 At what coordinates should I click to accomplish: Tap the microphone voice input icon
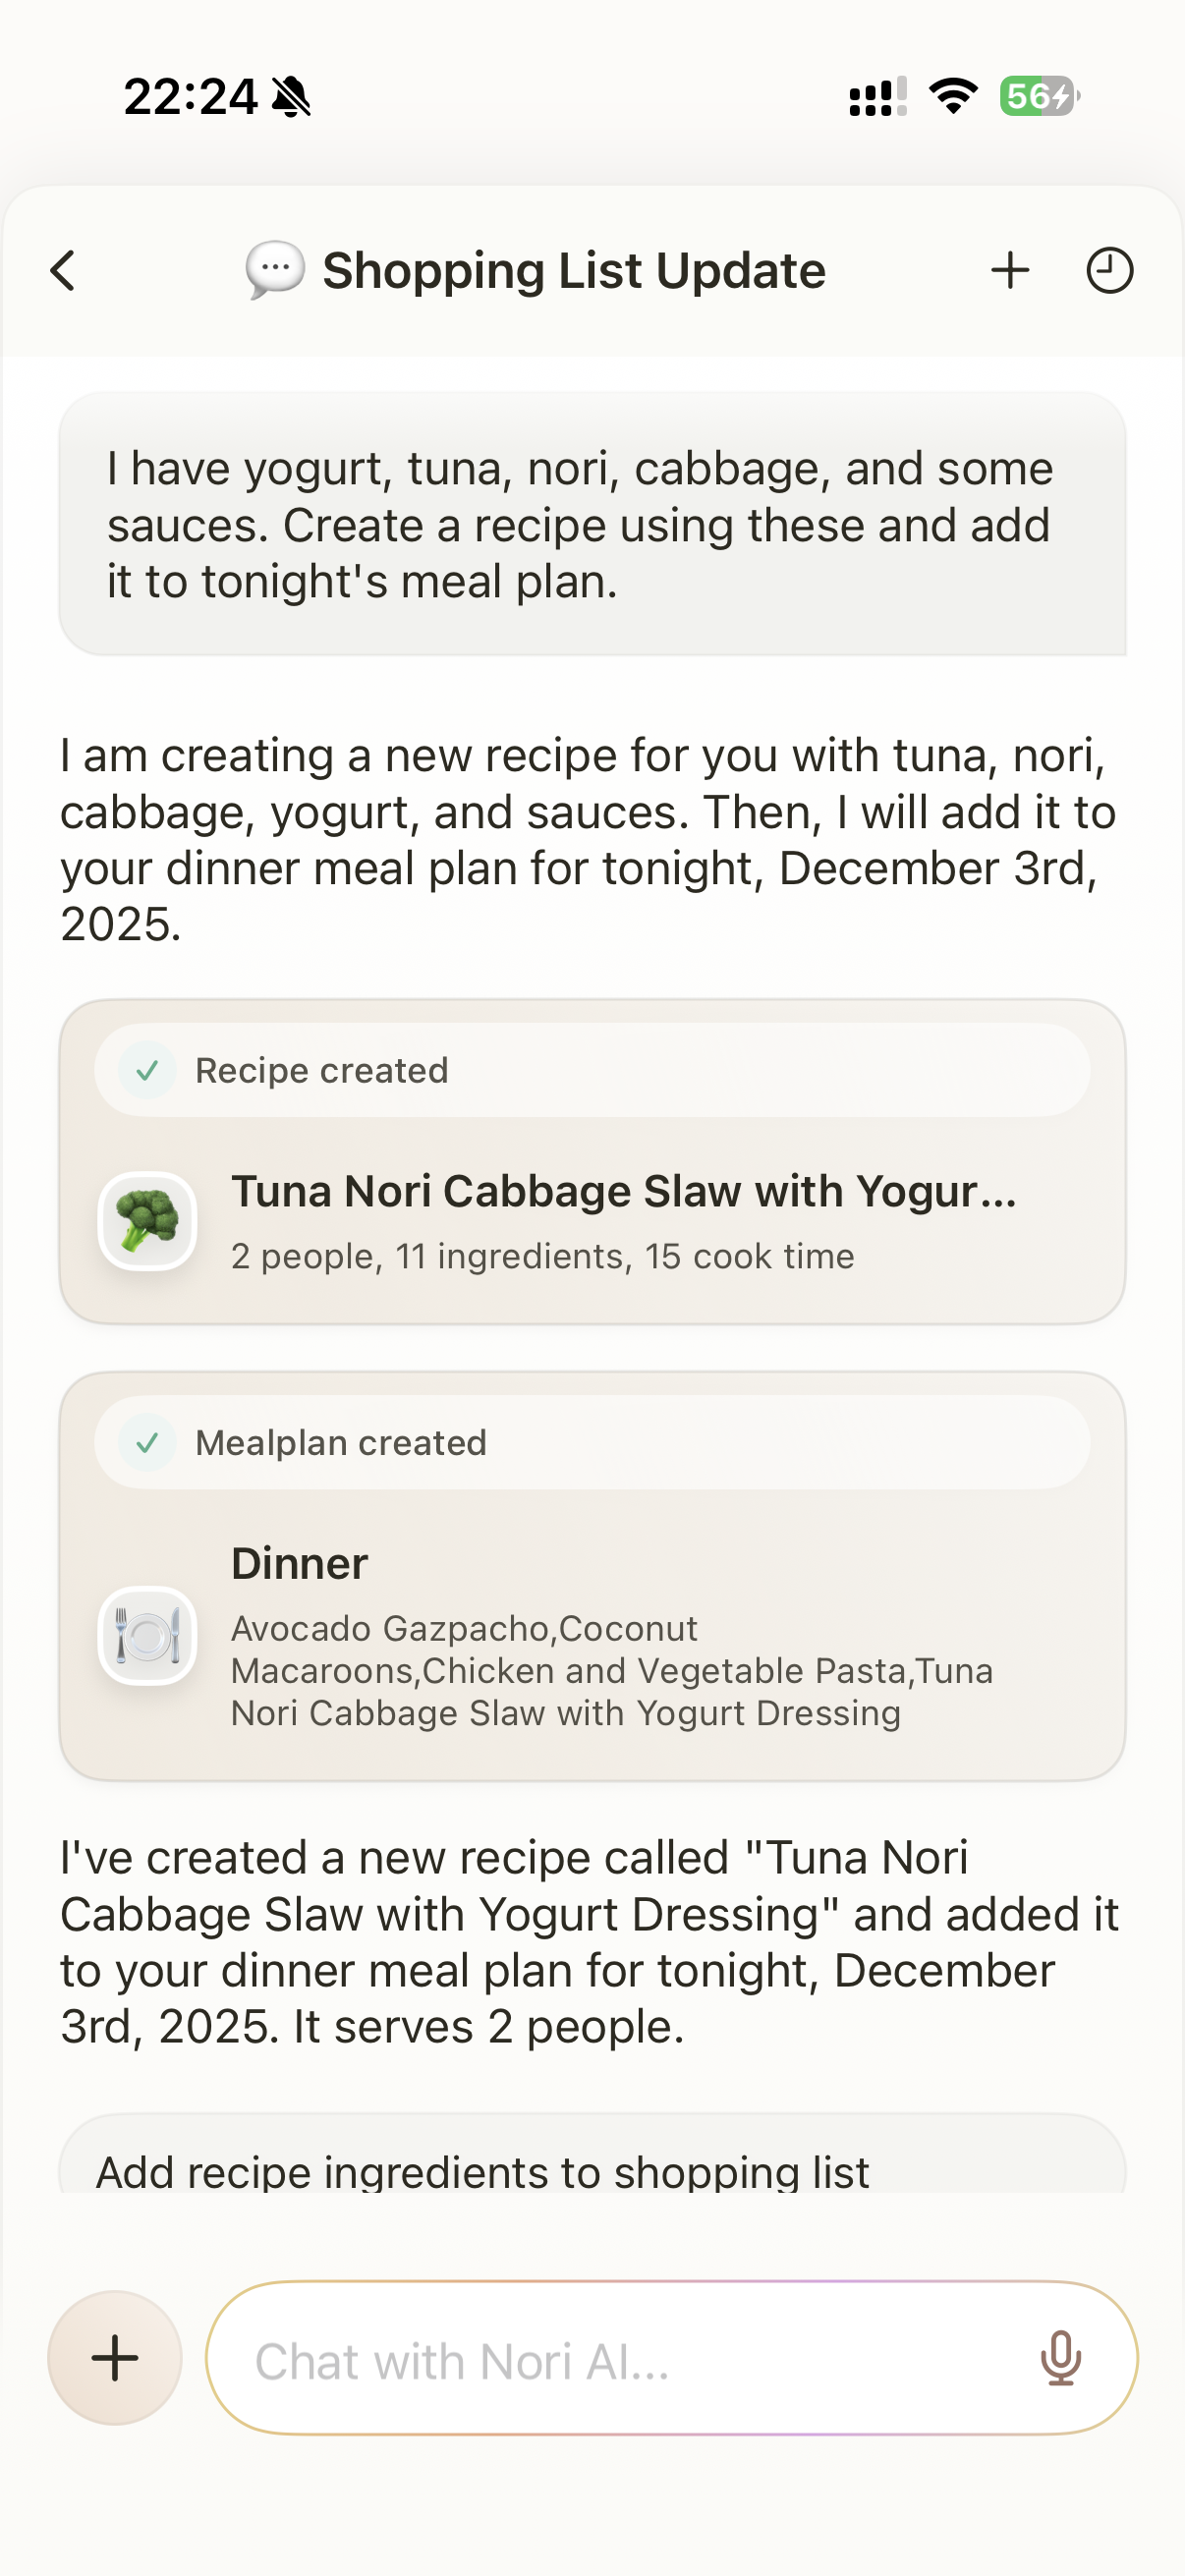click(1060, 2358)
